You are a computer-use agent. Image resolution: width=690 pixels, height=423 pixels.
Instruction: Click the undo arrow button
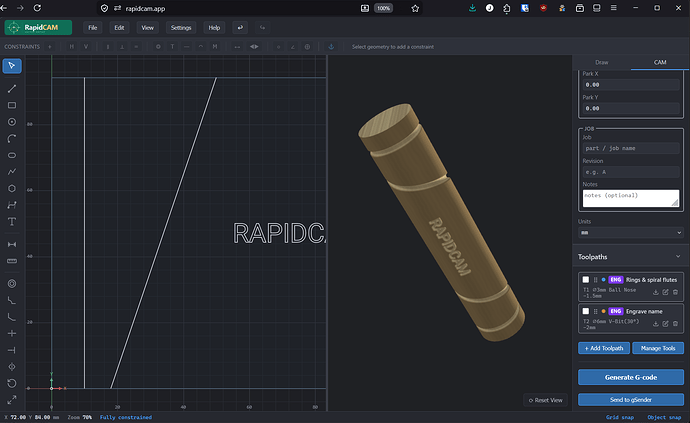(x=240, y=28)
